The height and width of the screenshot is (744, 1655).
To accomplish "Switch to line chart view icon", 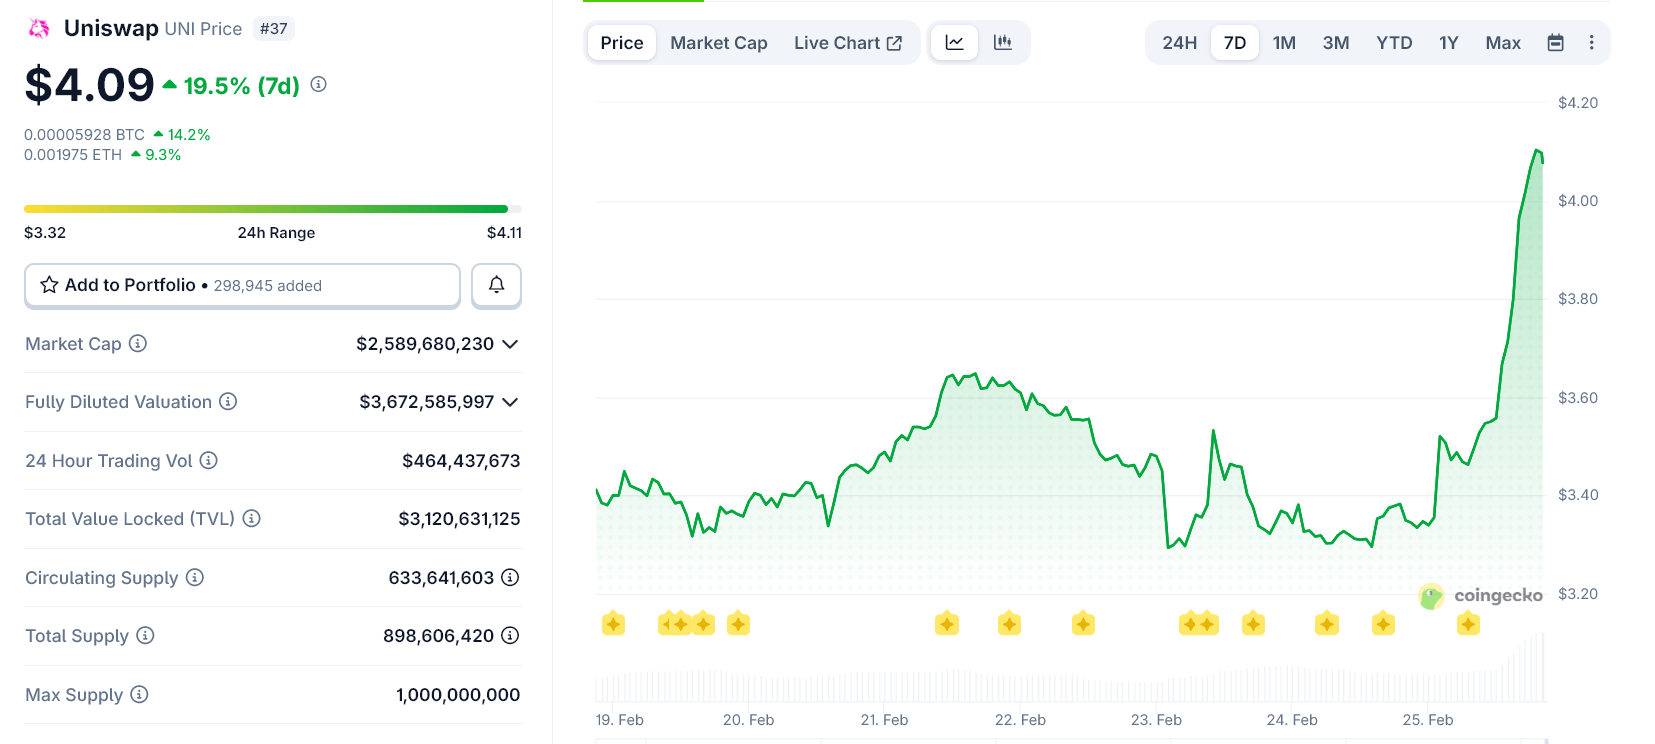I will pos(954,43).
